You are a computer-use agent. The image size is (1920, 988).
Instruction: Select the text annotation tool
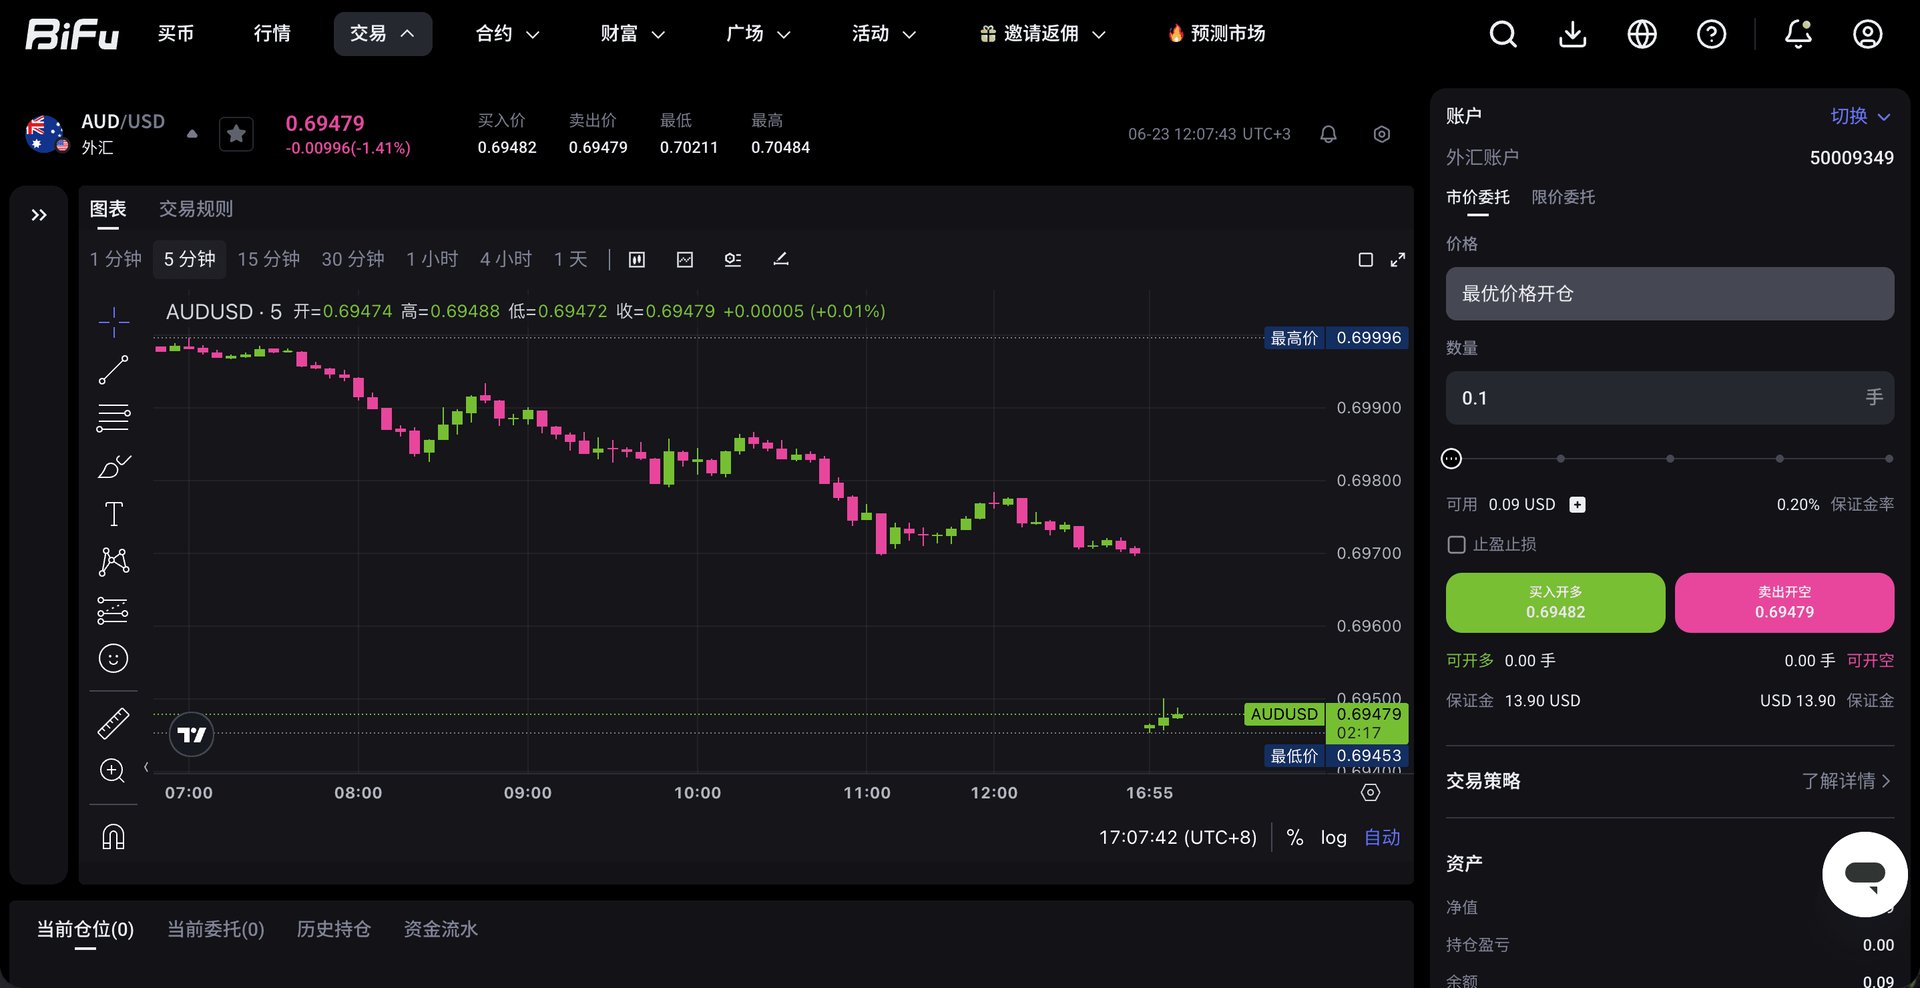tap(113, 514)
